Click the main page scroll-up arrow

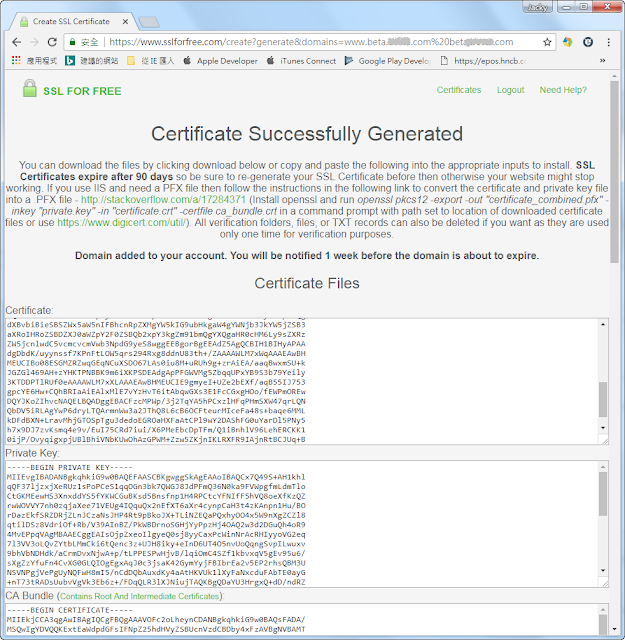[614, 76]
